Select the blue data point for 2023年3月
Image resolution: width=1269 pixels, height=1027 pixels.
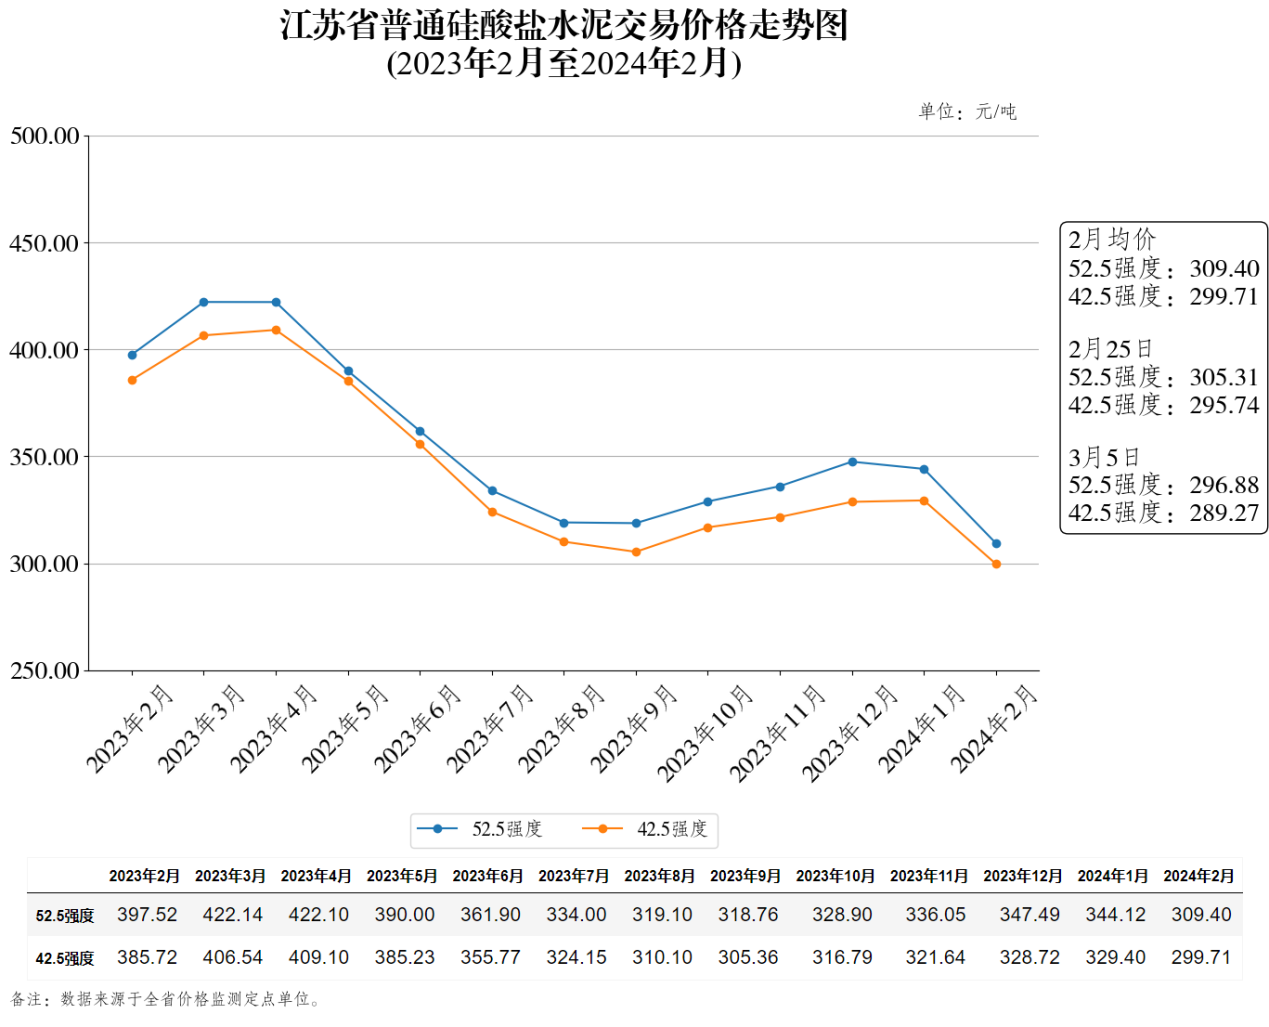[x=204, y=302]
